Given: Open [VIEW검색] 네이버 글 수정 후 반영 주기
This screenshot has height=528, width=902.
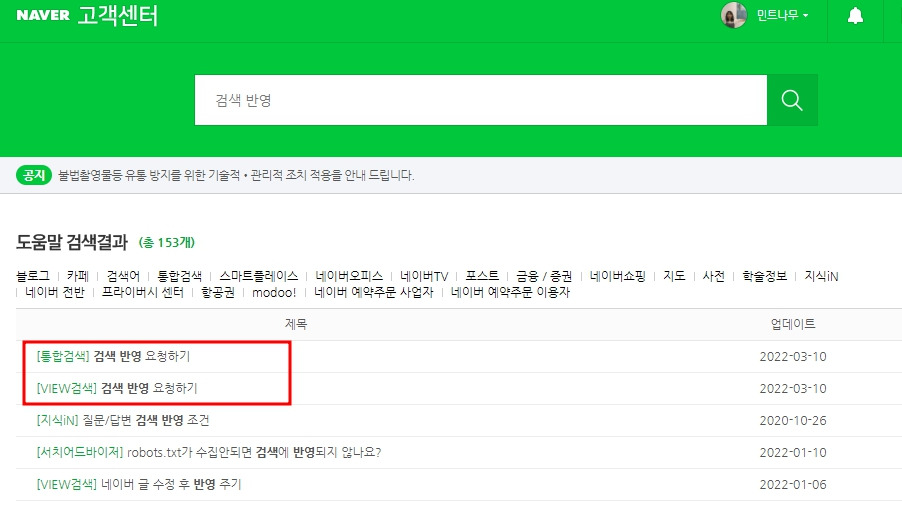Looking at the screenshot, I should click(139, 485).
